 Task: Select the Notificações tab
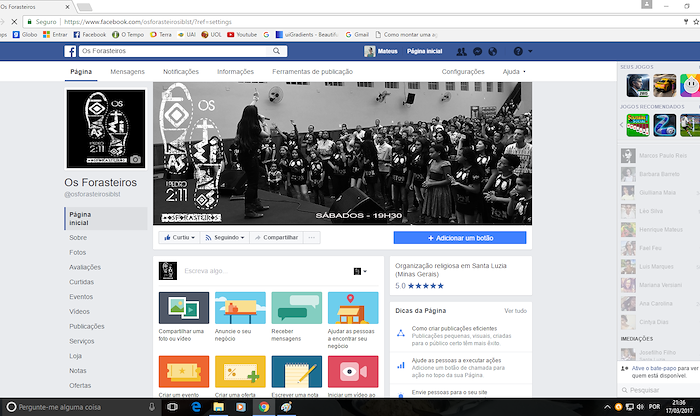(x=180, y=71)
